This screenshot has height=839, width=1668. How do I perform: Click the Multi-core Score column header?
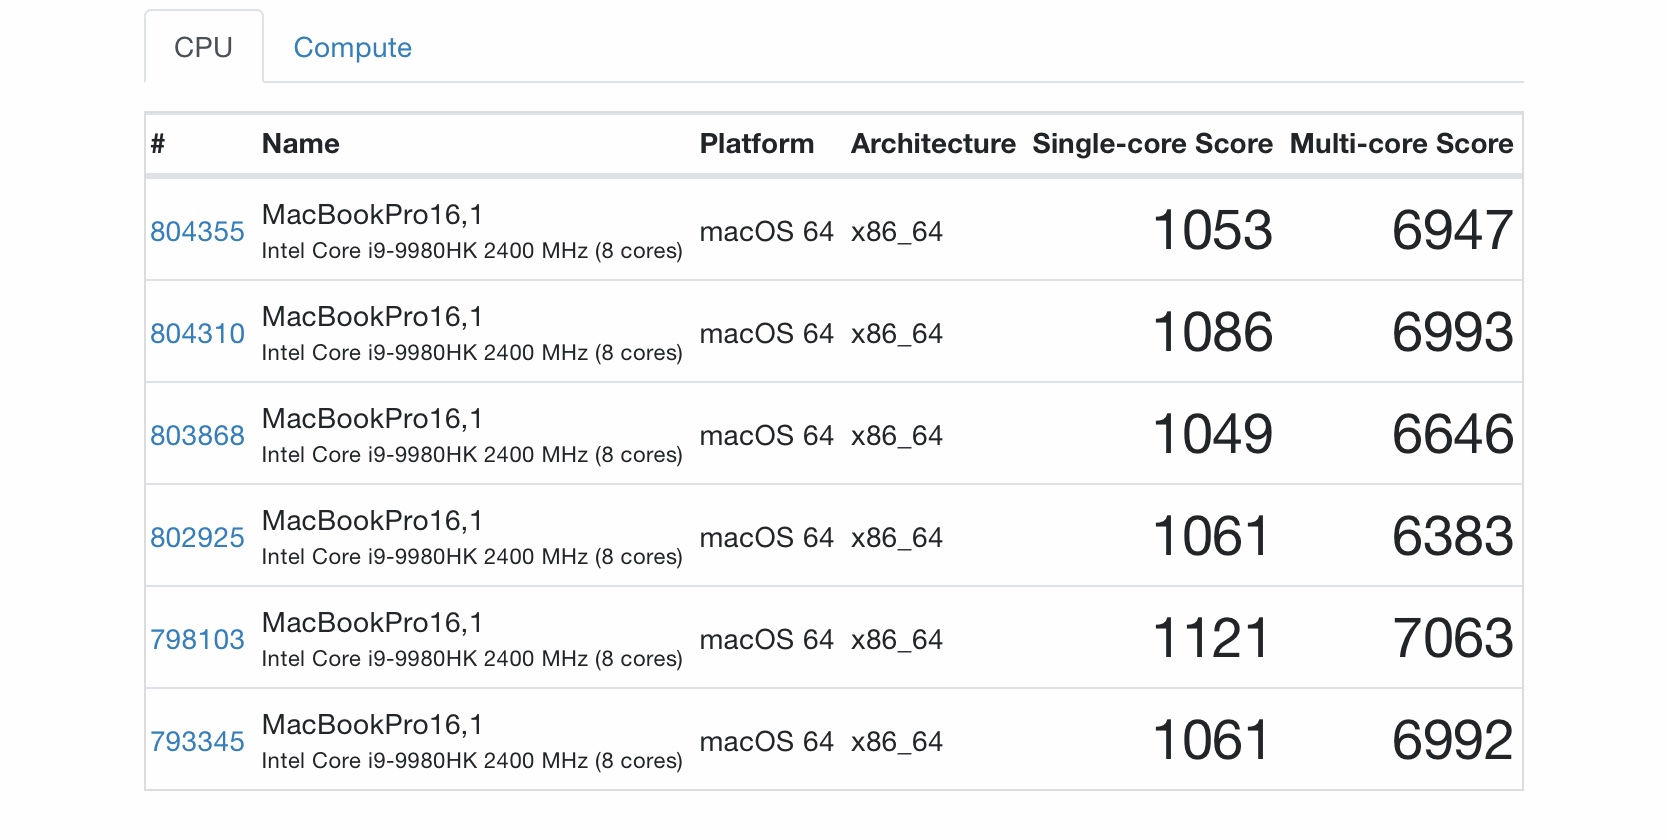click(1401, 144)
